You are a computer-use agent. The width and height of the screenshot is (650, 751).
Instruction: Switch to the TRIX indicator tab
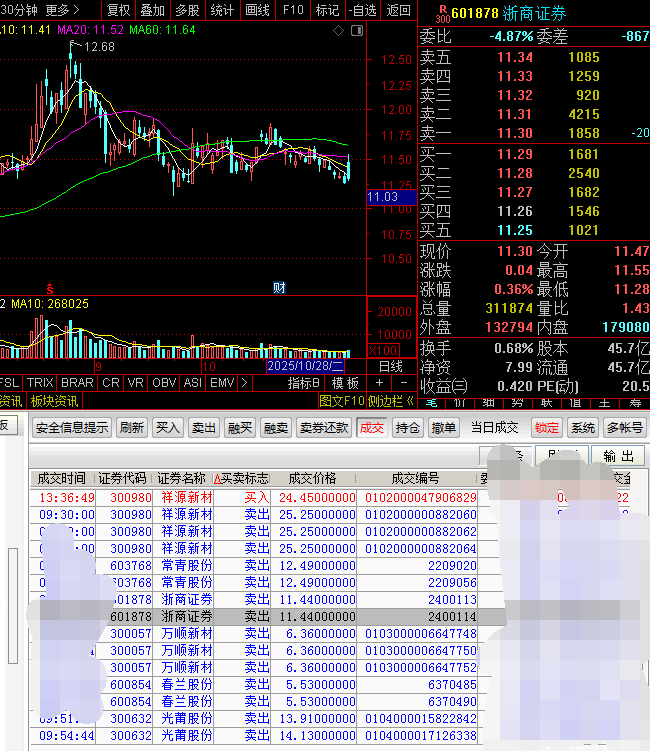[x=40, y=383]
